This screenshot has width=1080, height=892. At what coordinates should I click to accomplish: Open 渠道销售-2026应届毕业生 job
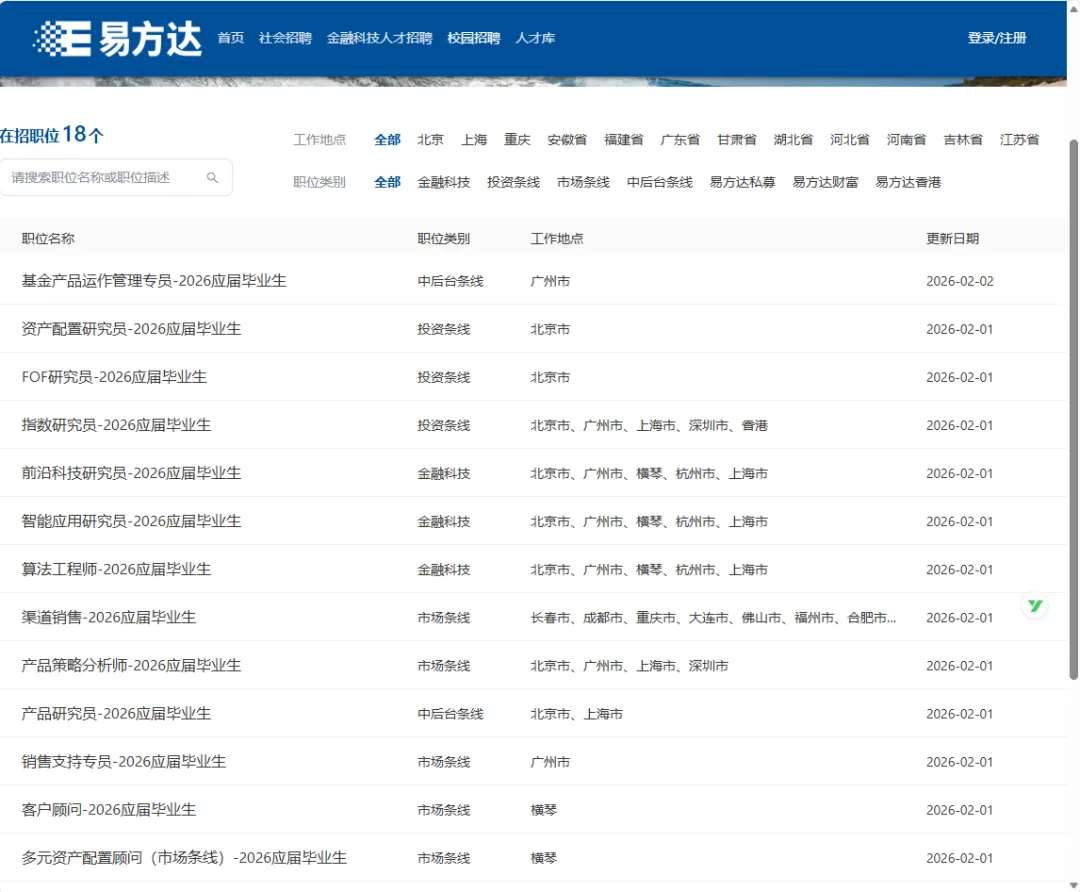click(108, 618)
